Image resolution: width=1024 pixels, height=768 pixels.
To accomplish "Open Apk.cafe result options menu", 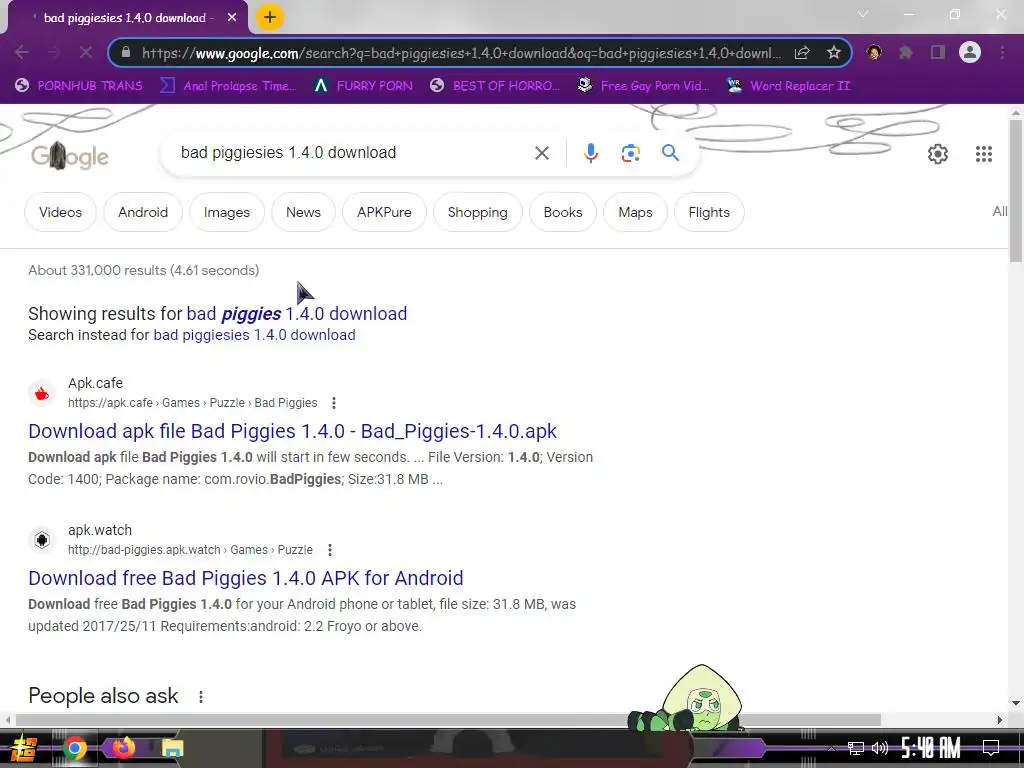I will click(334, 403).
